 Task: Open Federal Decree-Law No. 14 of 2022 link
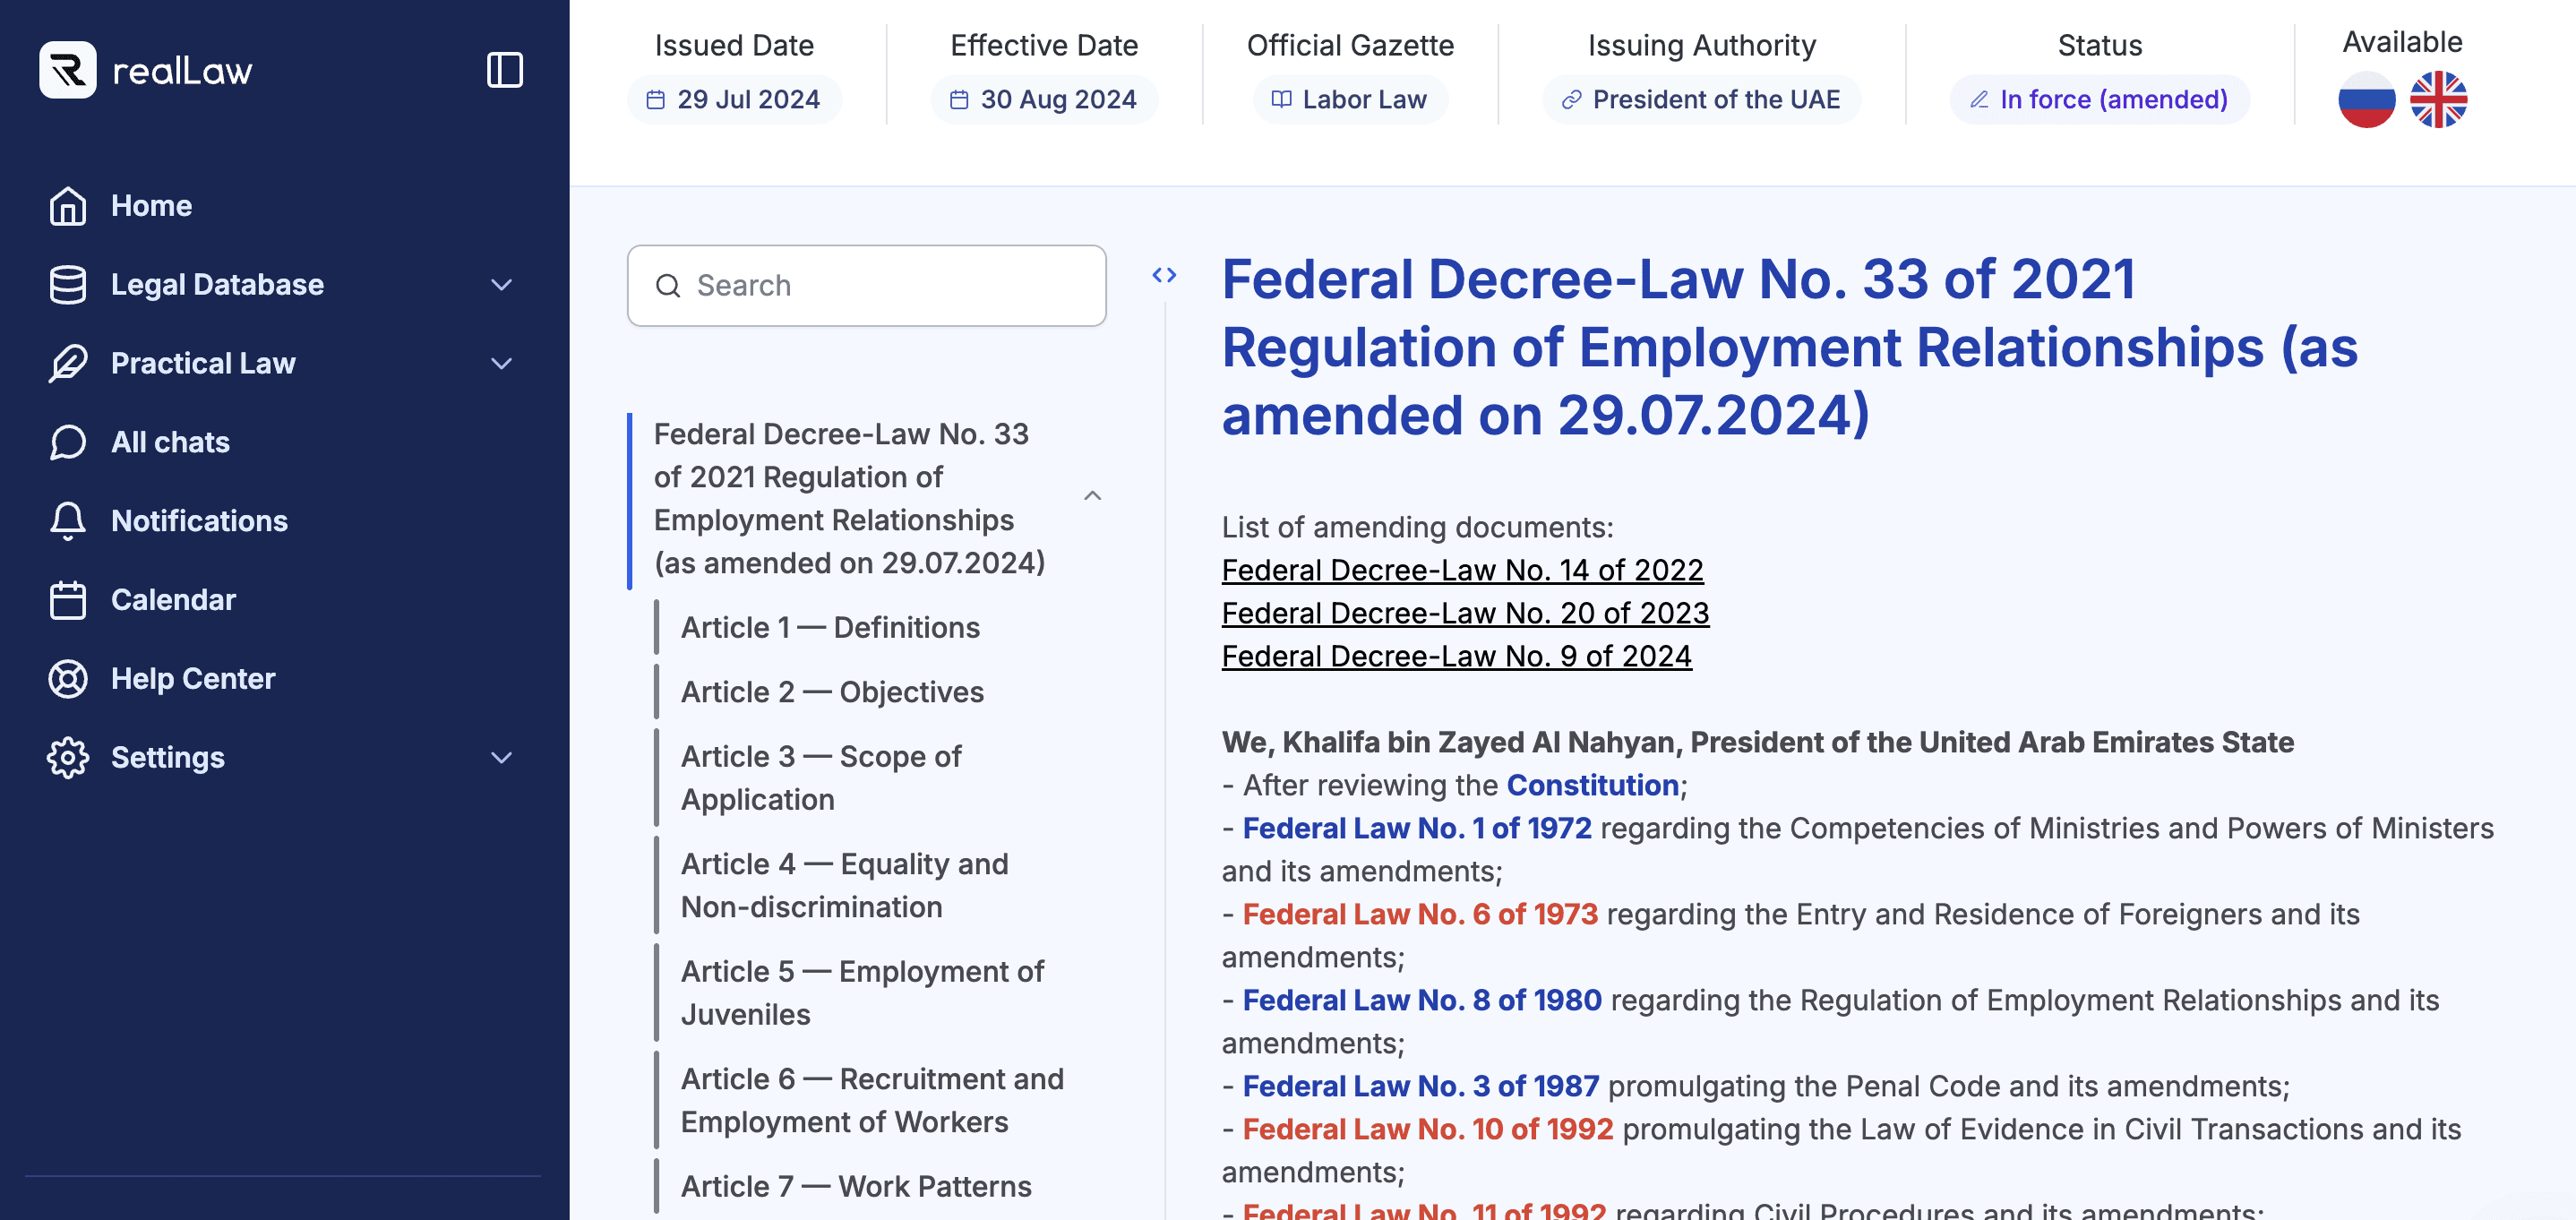pyautogui.click(x=1462, y=570)
